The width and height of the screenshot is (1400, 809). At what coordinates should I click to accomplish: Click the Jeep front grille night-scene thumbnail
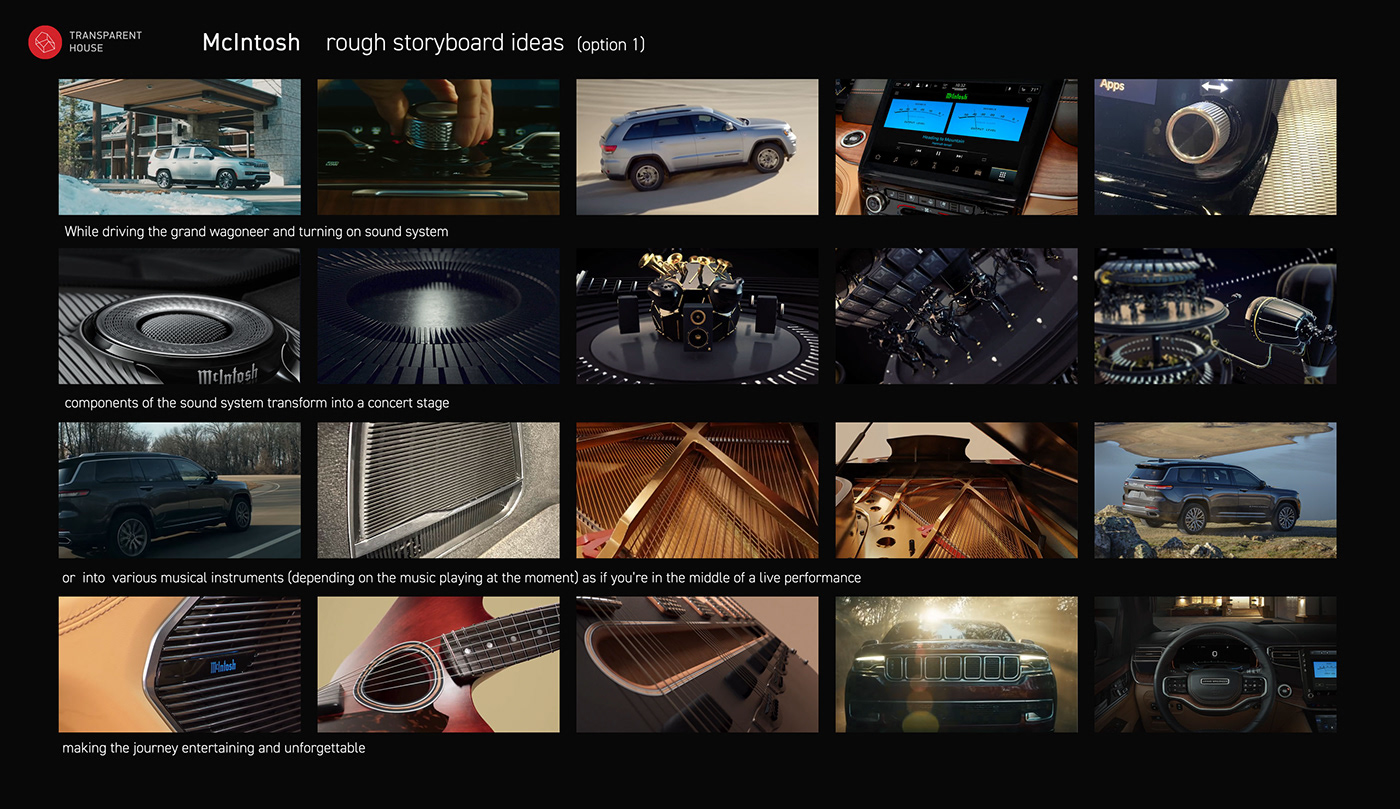956,664
